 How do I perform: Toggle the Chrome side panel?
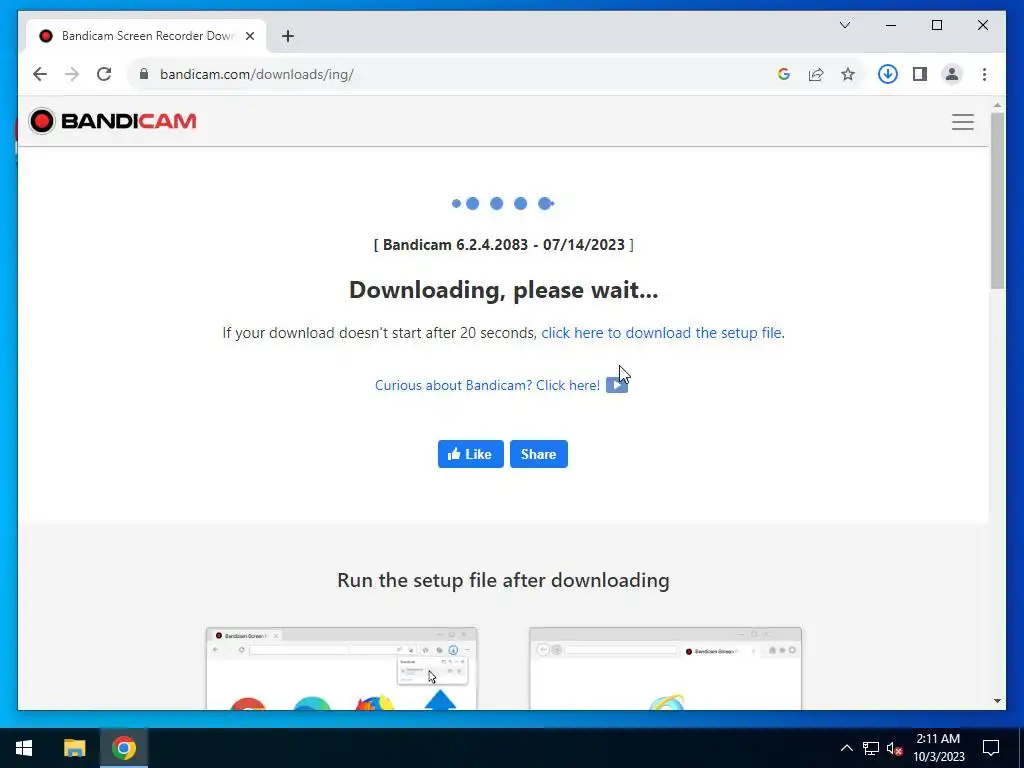click(x=920, y=74)
